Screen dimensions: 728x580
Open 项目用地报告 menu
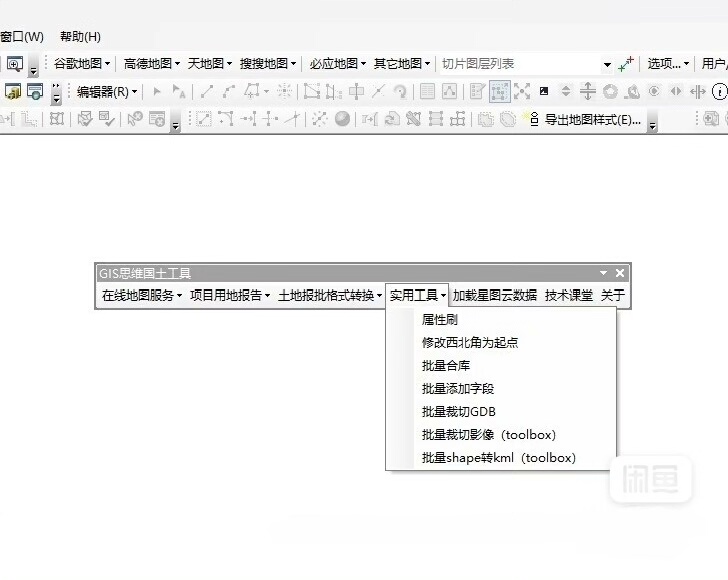point(230,295)
